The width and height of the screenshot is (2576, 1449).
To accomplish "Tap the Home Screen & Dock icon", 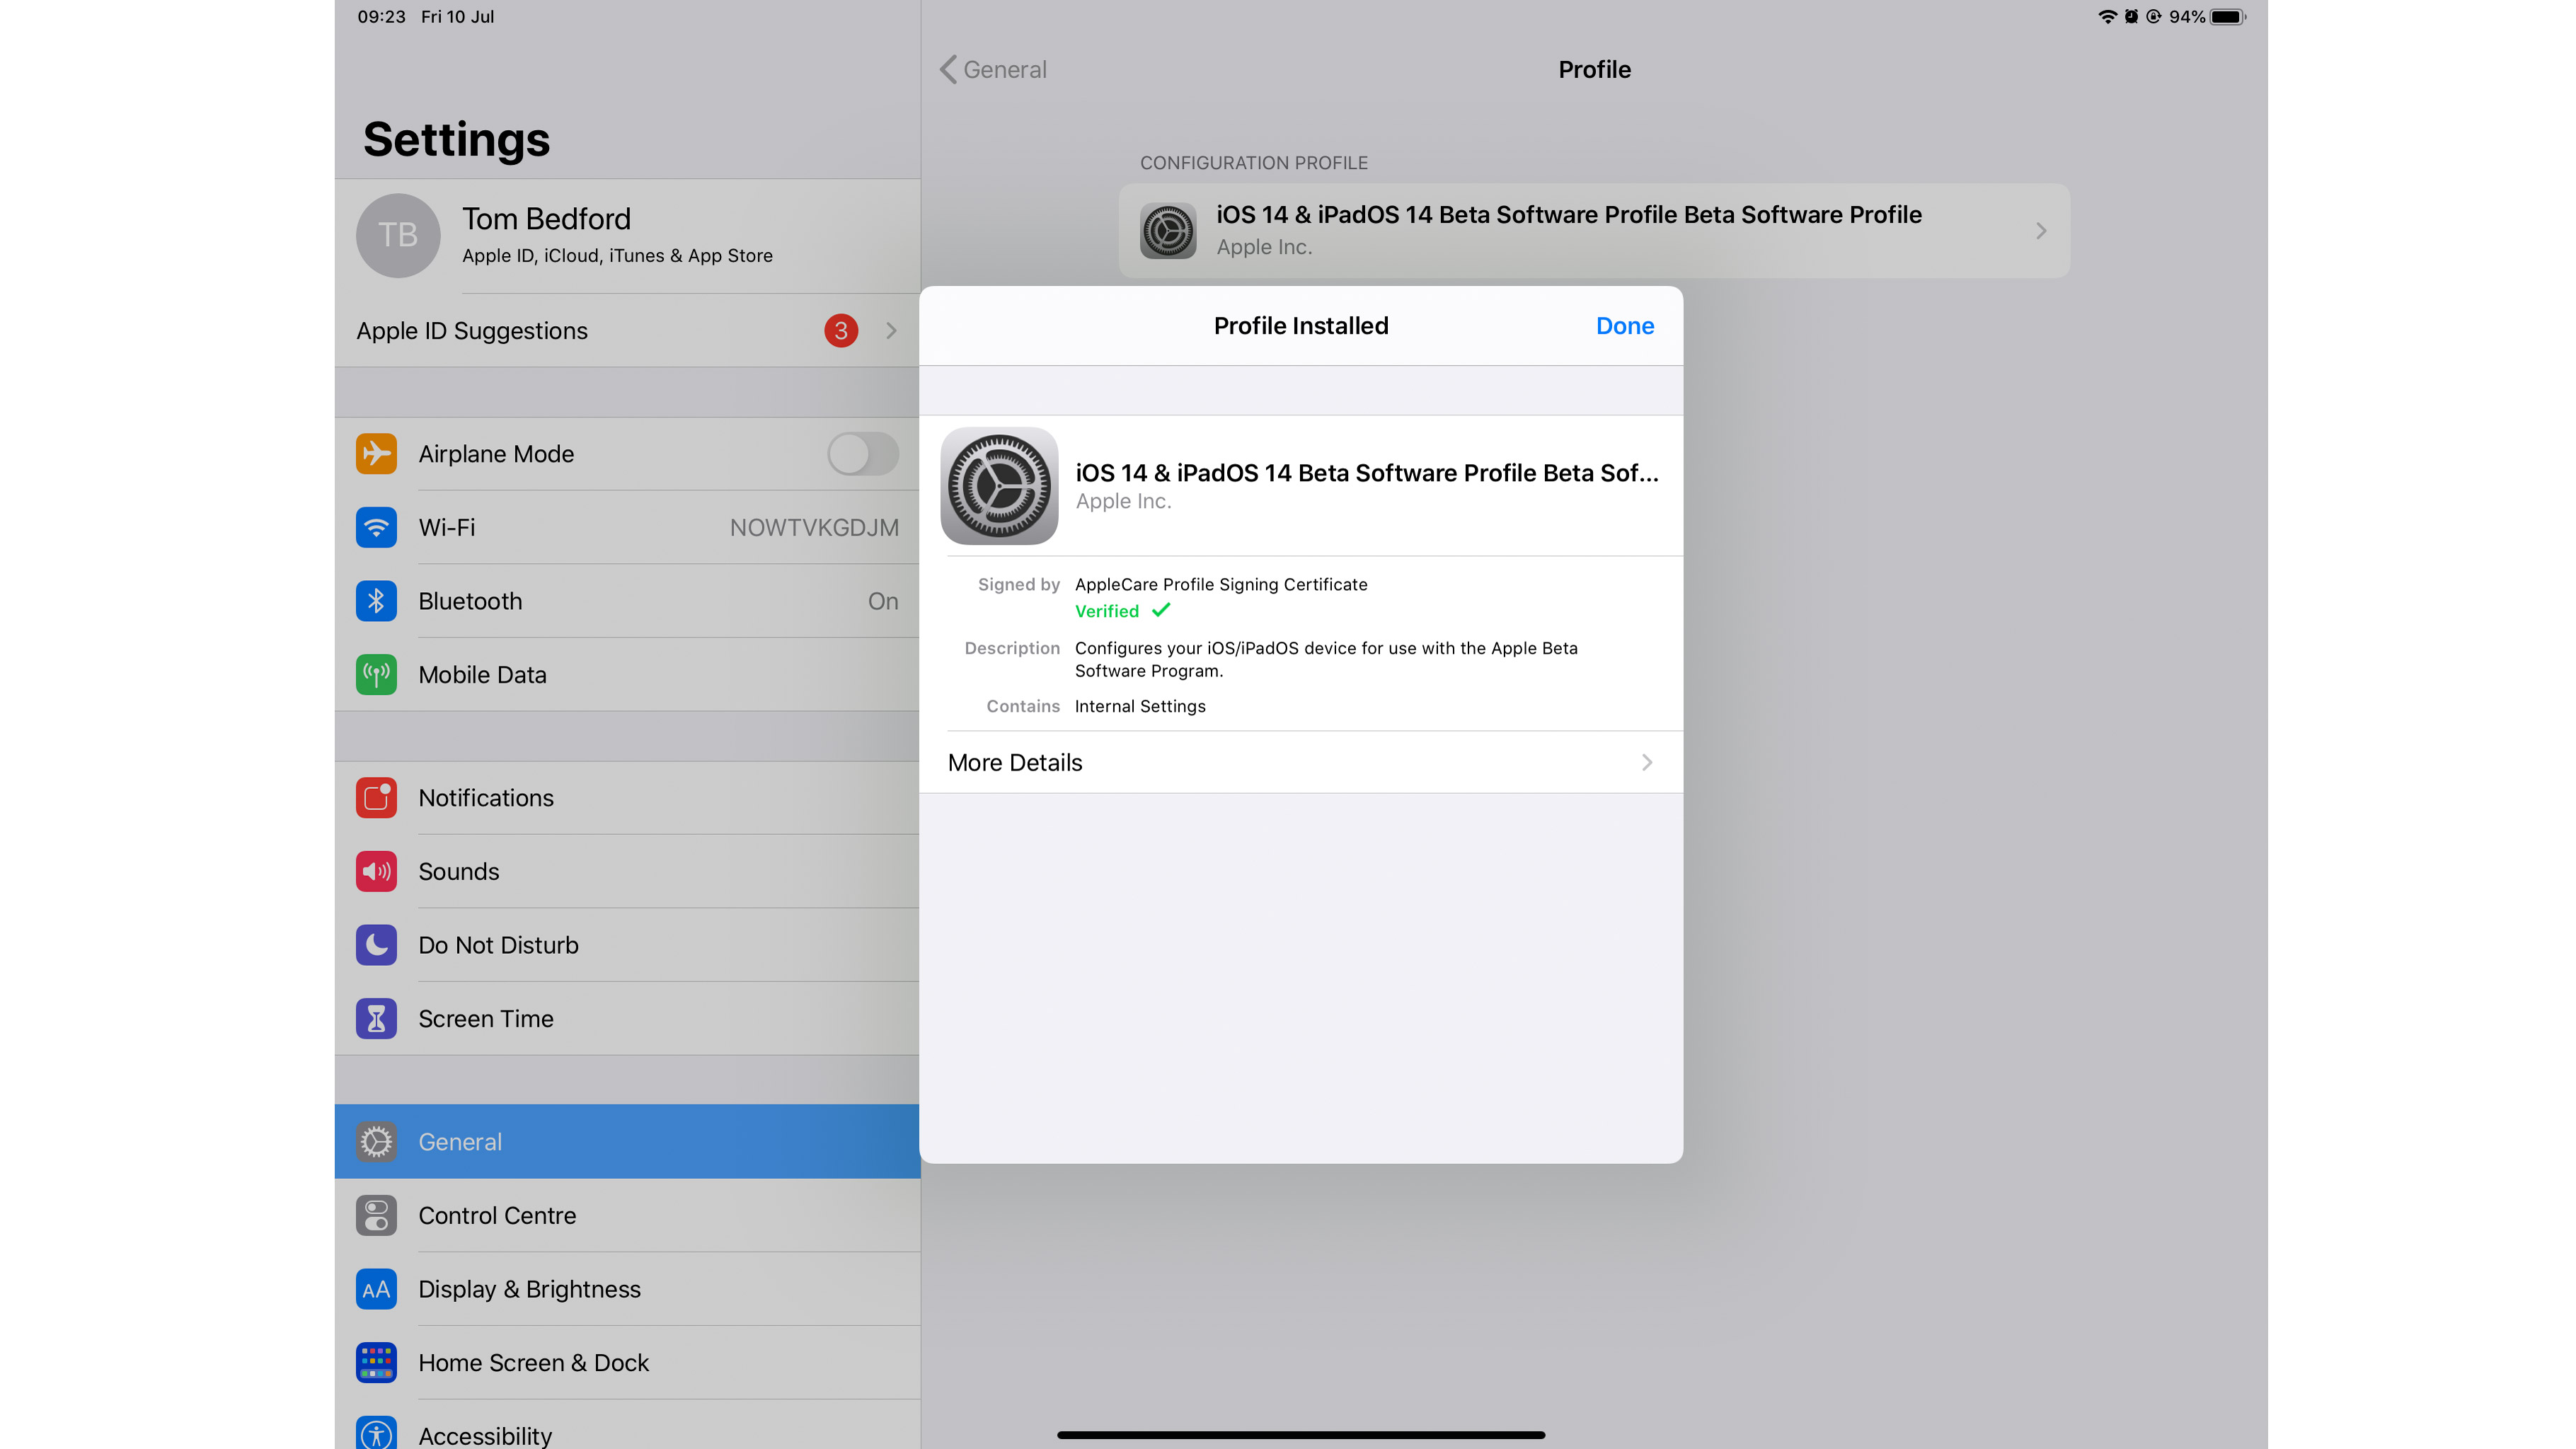I will [x=376, y=1363].
